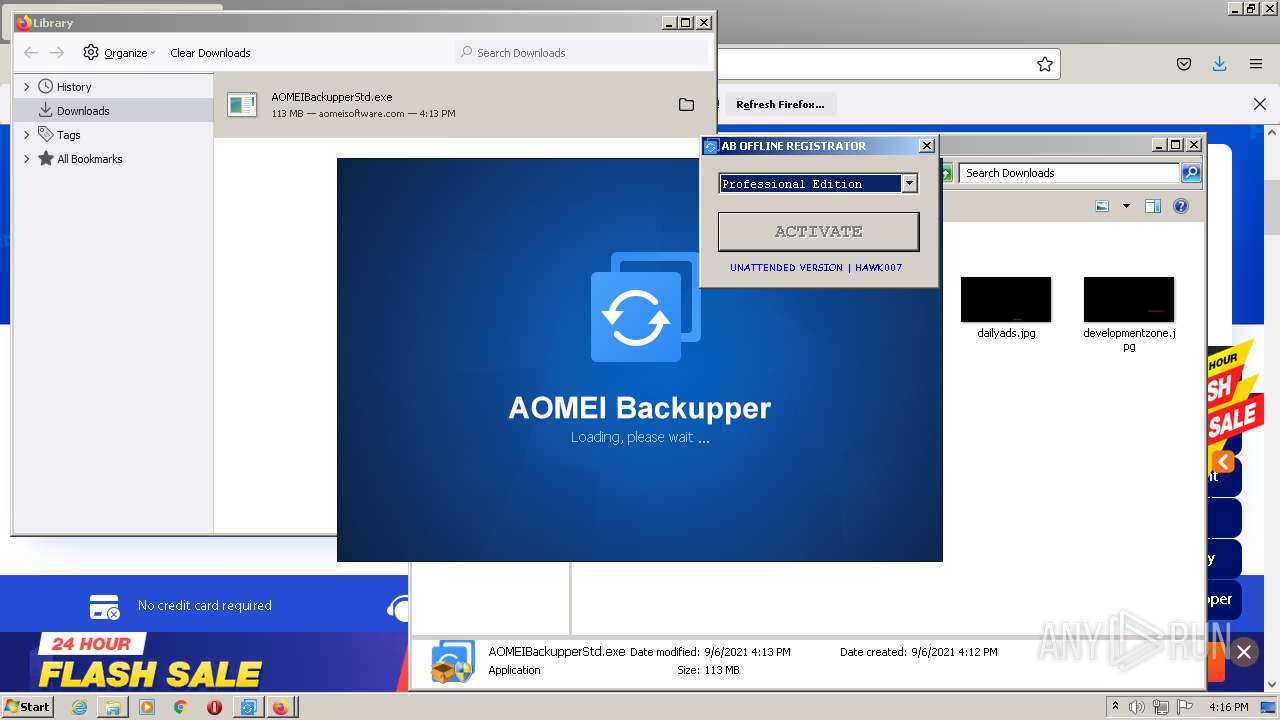1280x720 pixels.
Task: Launch Google Chrome from taskbar
Action: click(x=180, y=707)
